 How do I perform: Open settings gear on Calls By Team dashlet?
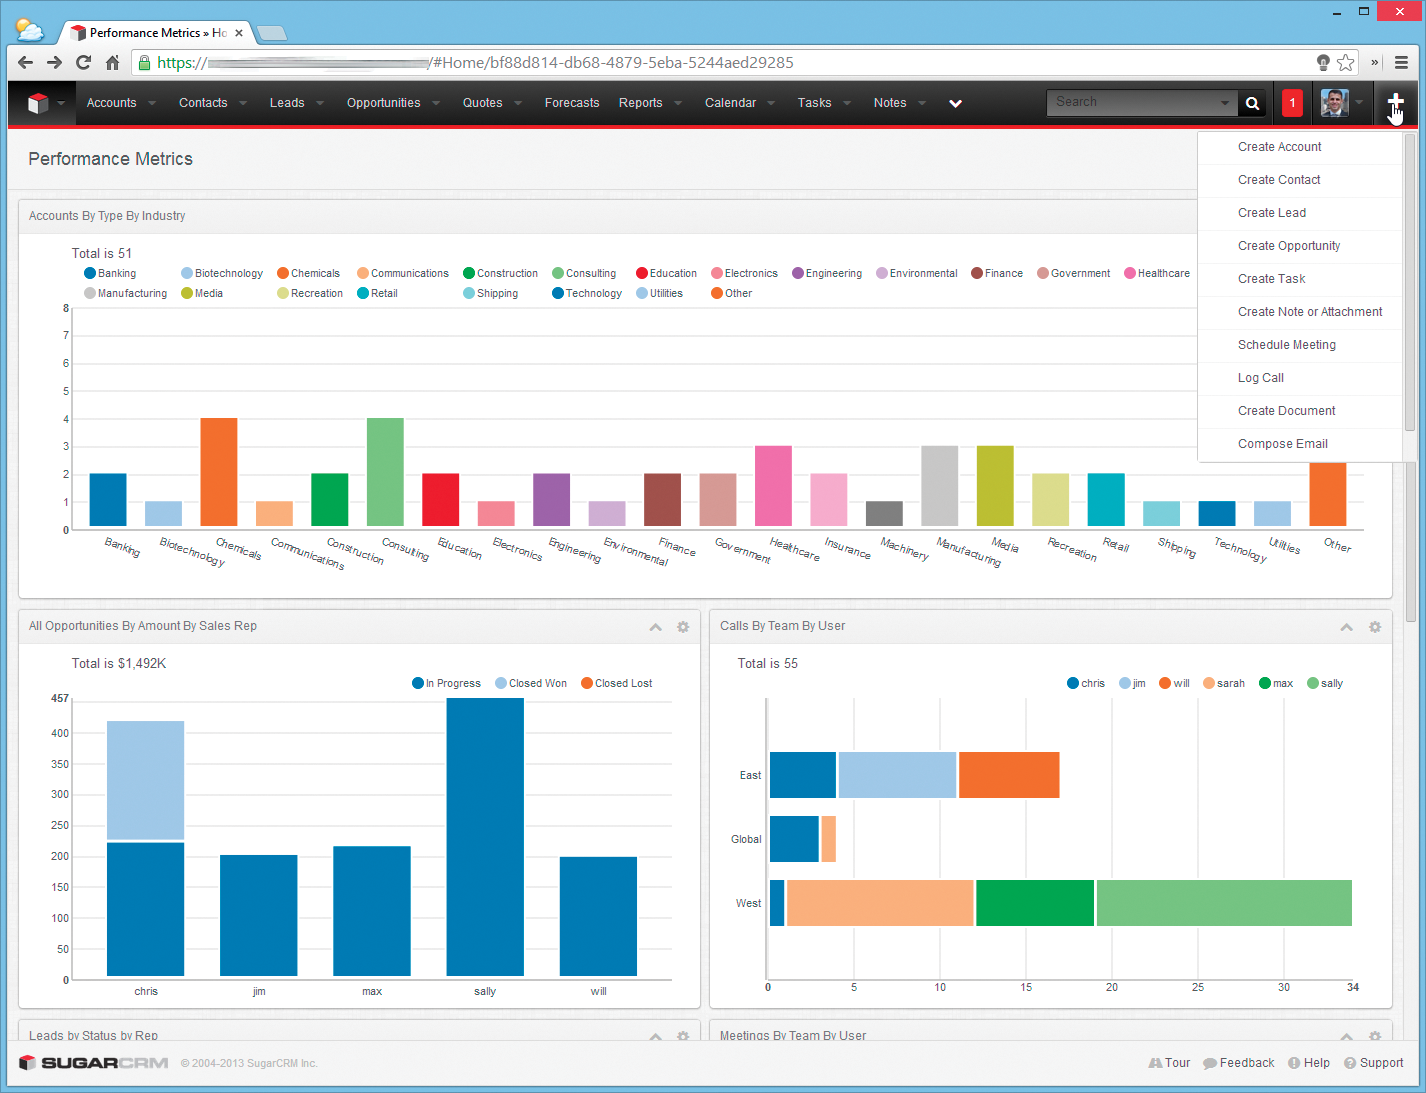pos(1375,627)
